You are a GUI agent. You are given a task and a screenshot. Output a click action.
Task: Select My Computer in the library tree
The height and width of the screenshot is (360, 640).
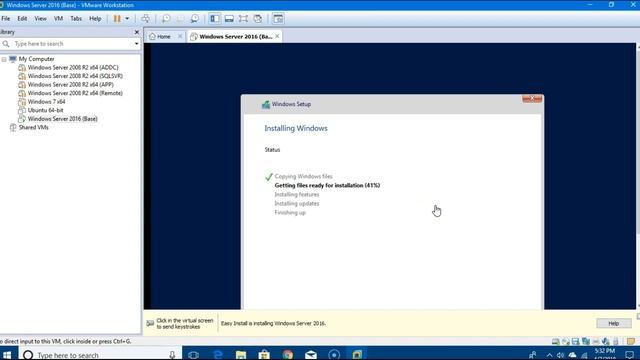coord(36,59)
